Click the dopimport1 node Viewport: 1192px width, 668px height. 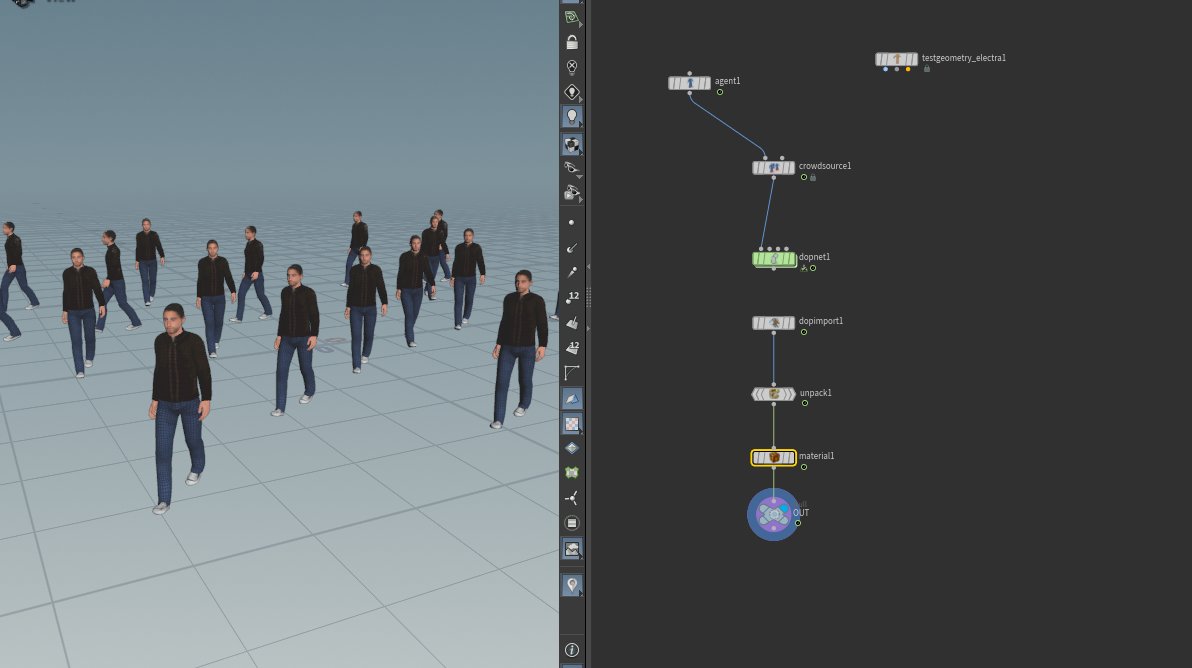click(774, 323)
